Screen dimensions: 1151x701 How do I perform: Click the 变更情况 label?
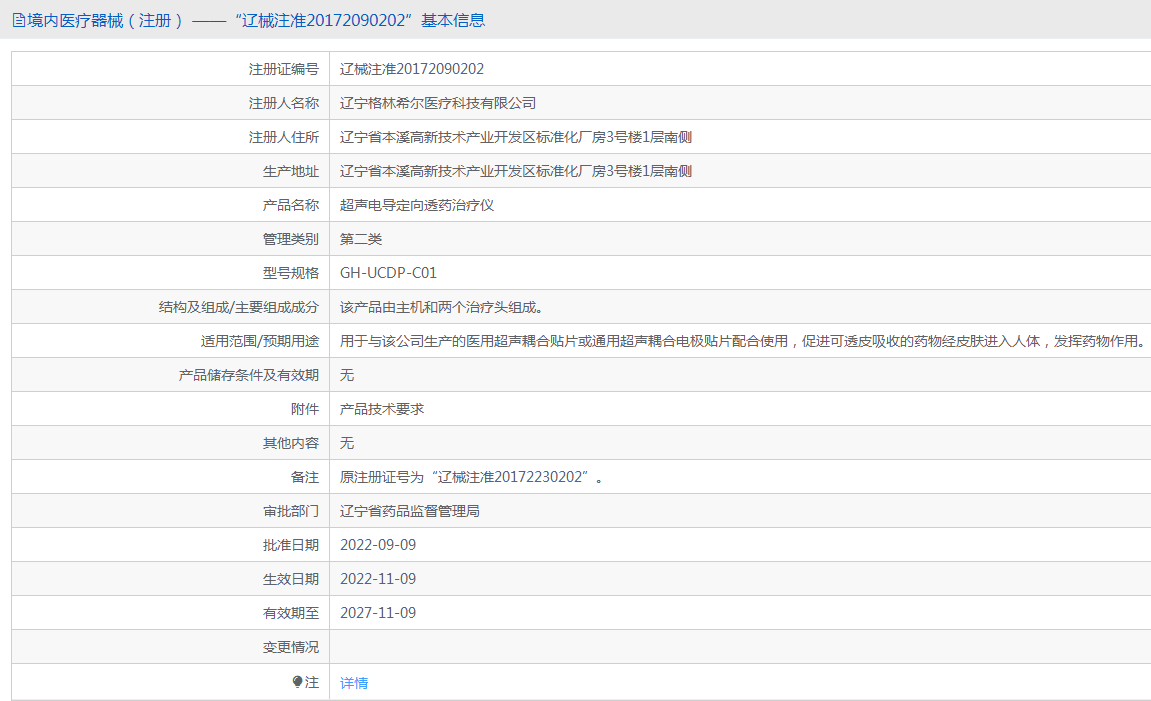[x=291, y=647]
